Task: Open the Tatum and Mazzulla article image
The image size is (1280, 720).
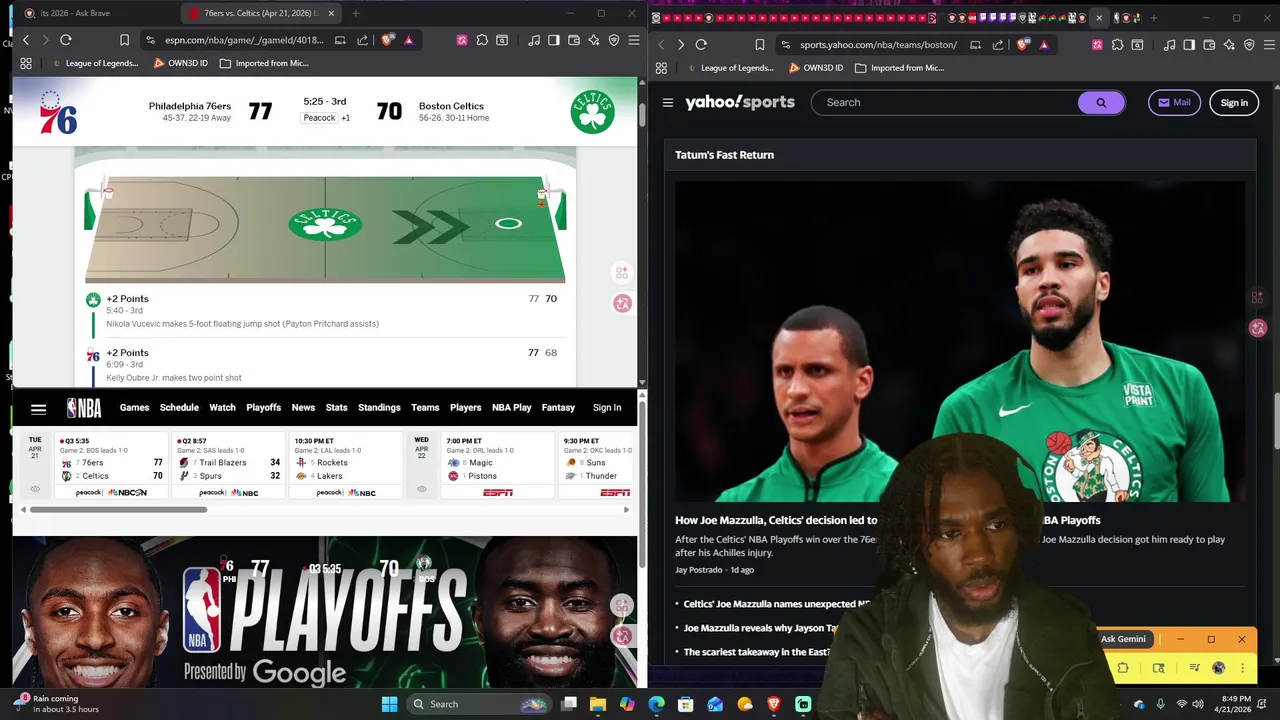Action: pyautogui.click(x=960, y=341)
